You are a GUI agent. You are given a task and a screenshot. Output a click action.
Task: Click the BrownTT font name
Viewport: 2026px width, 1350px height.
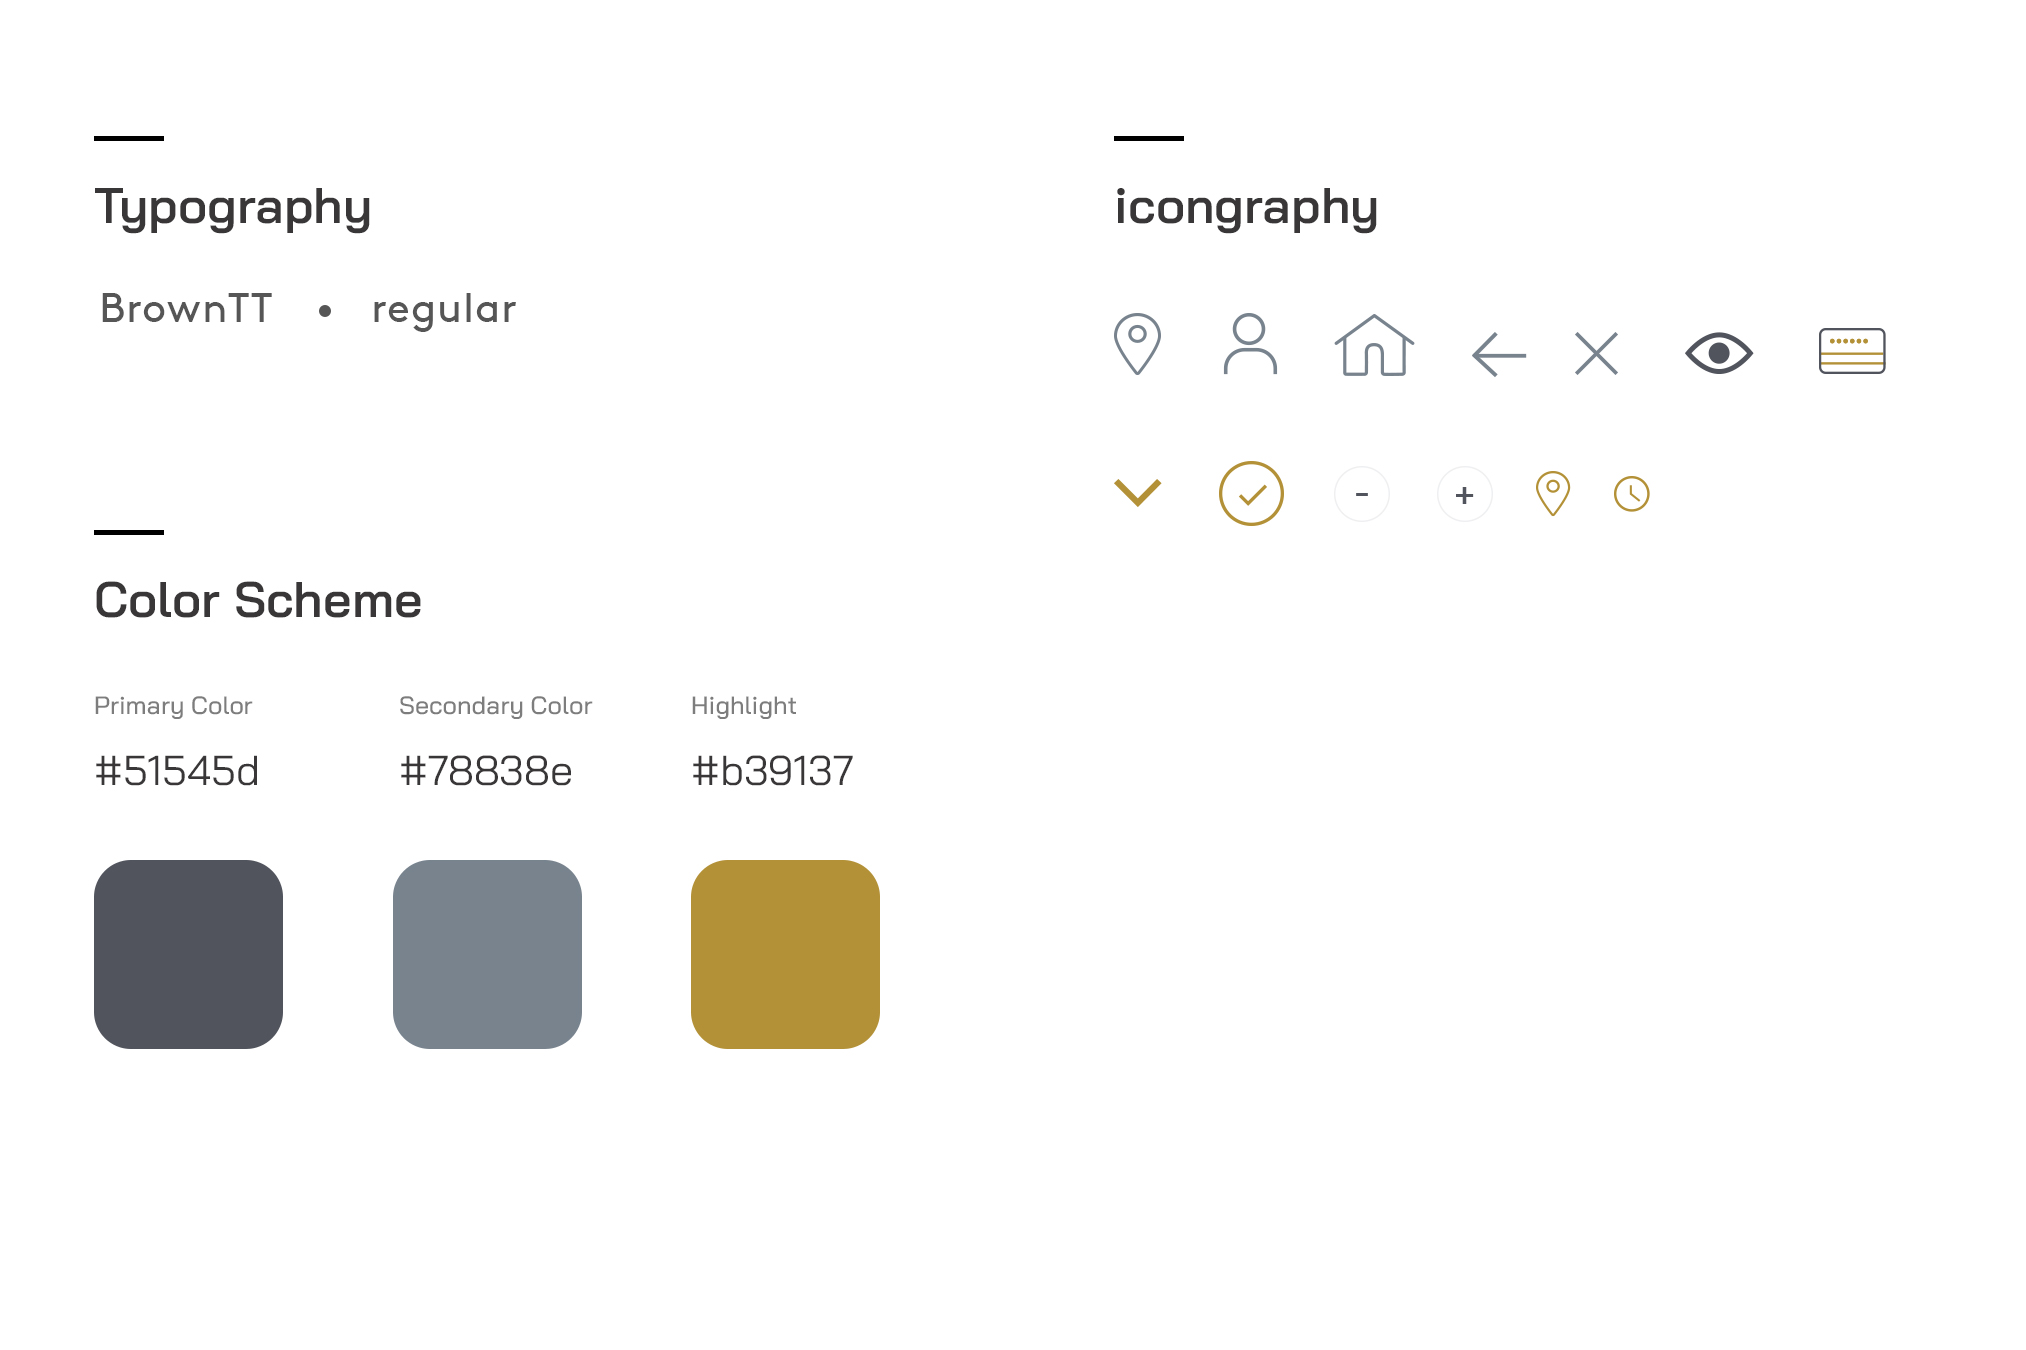click(186, 309)
